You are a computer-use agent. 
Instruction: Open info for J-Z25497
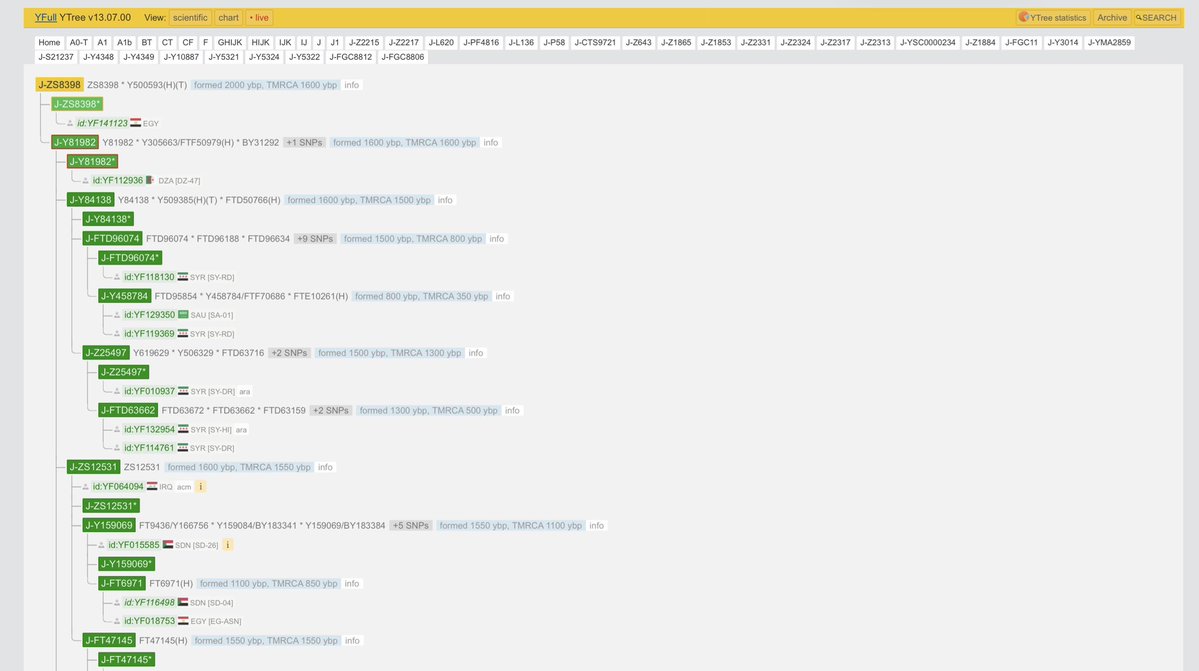tap(476, 353)
